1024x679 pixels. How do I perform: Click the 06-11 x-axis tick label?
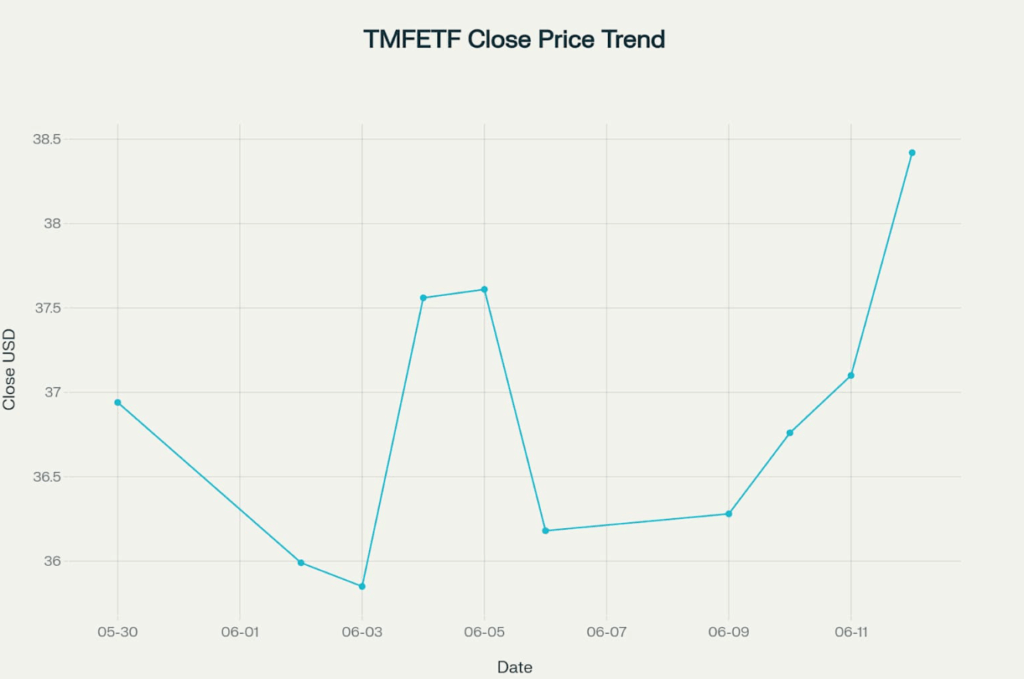coord(851,633)
